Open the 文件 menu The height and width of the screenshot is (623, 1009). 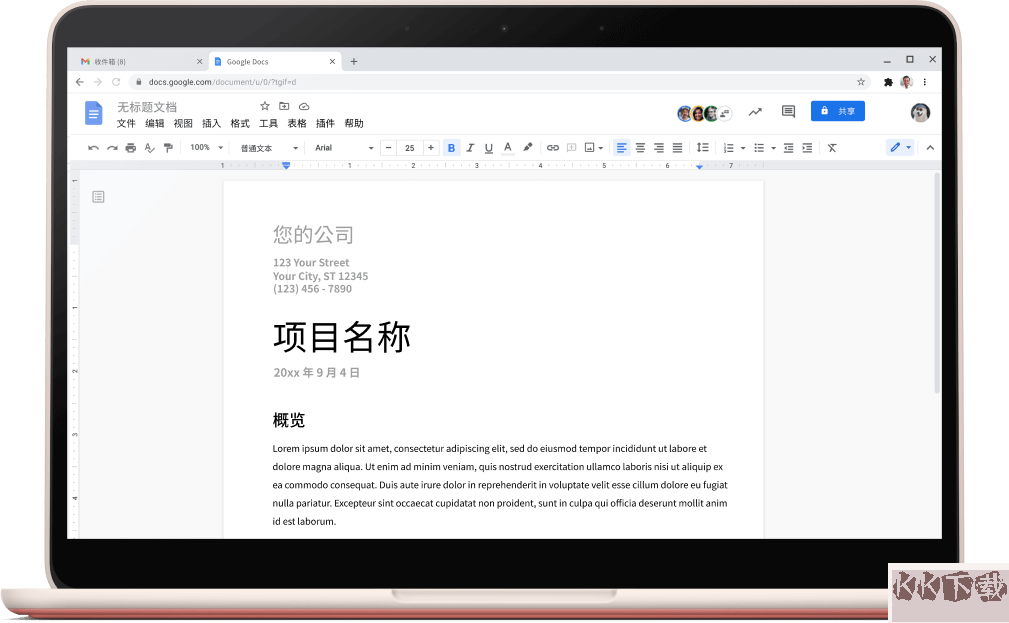click(x=126, y=124)
